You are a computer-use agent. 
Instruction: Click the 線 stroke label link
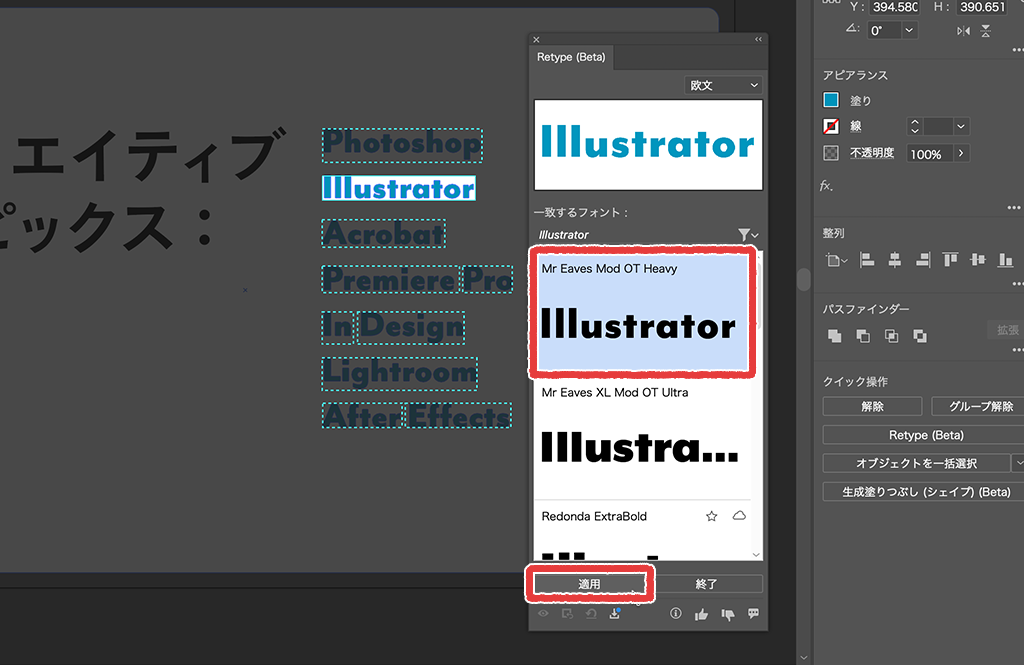point(856,126)
